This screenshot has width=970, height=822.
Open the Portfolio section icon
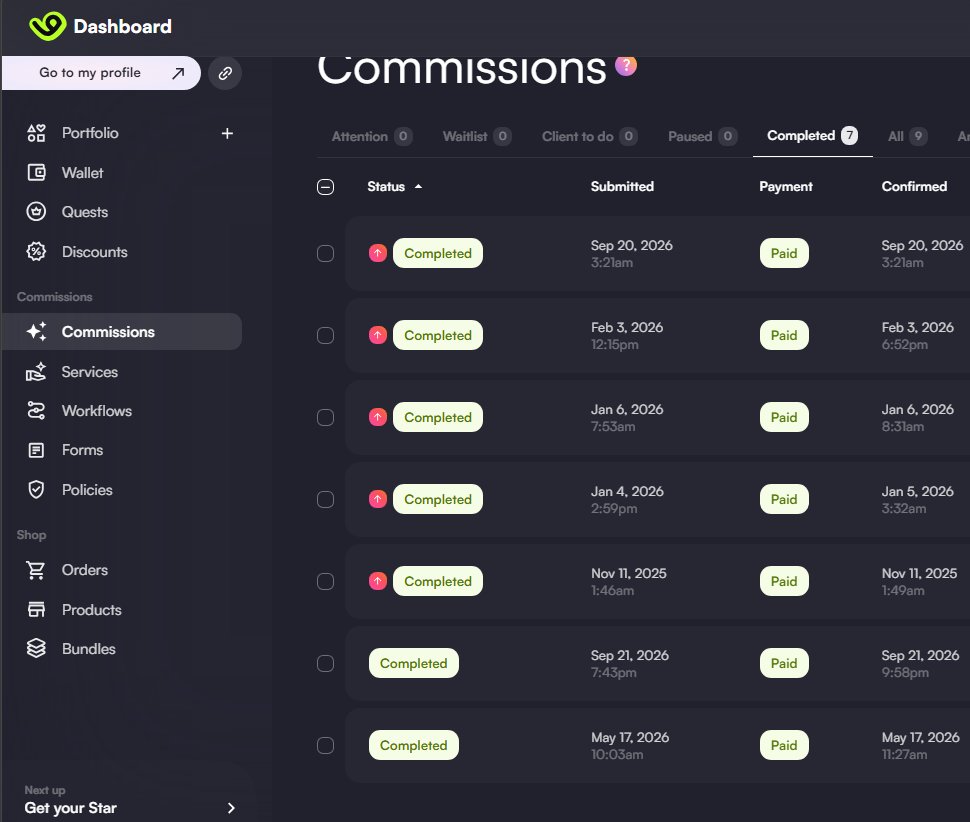[36, 133]
